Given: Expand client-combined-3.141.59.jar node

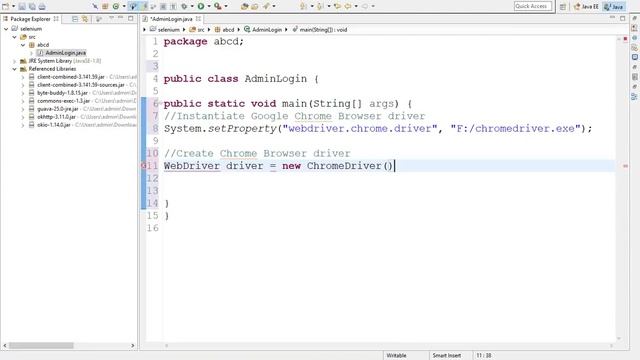Looking at the screenshot, I should (23, 77).
